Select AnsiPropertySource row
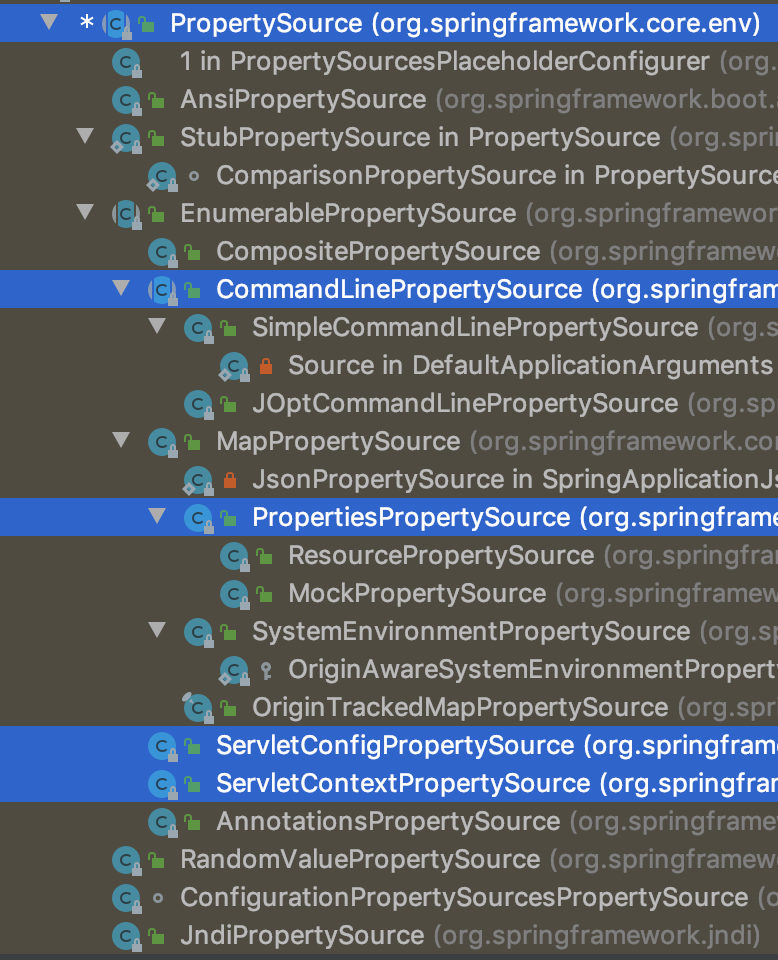 coord(389,99)
